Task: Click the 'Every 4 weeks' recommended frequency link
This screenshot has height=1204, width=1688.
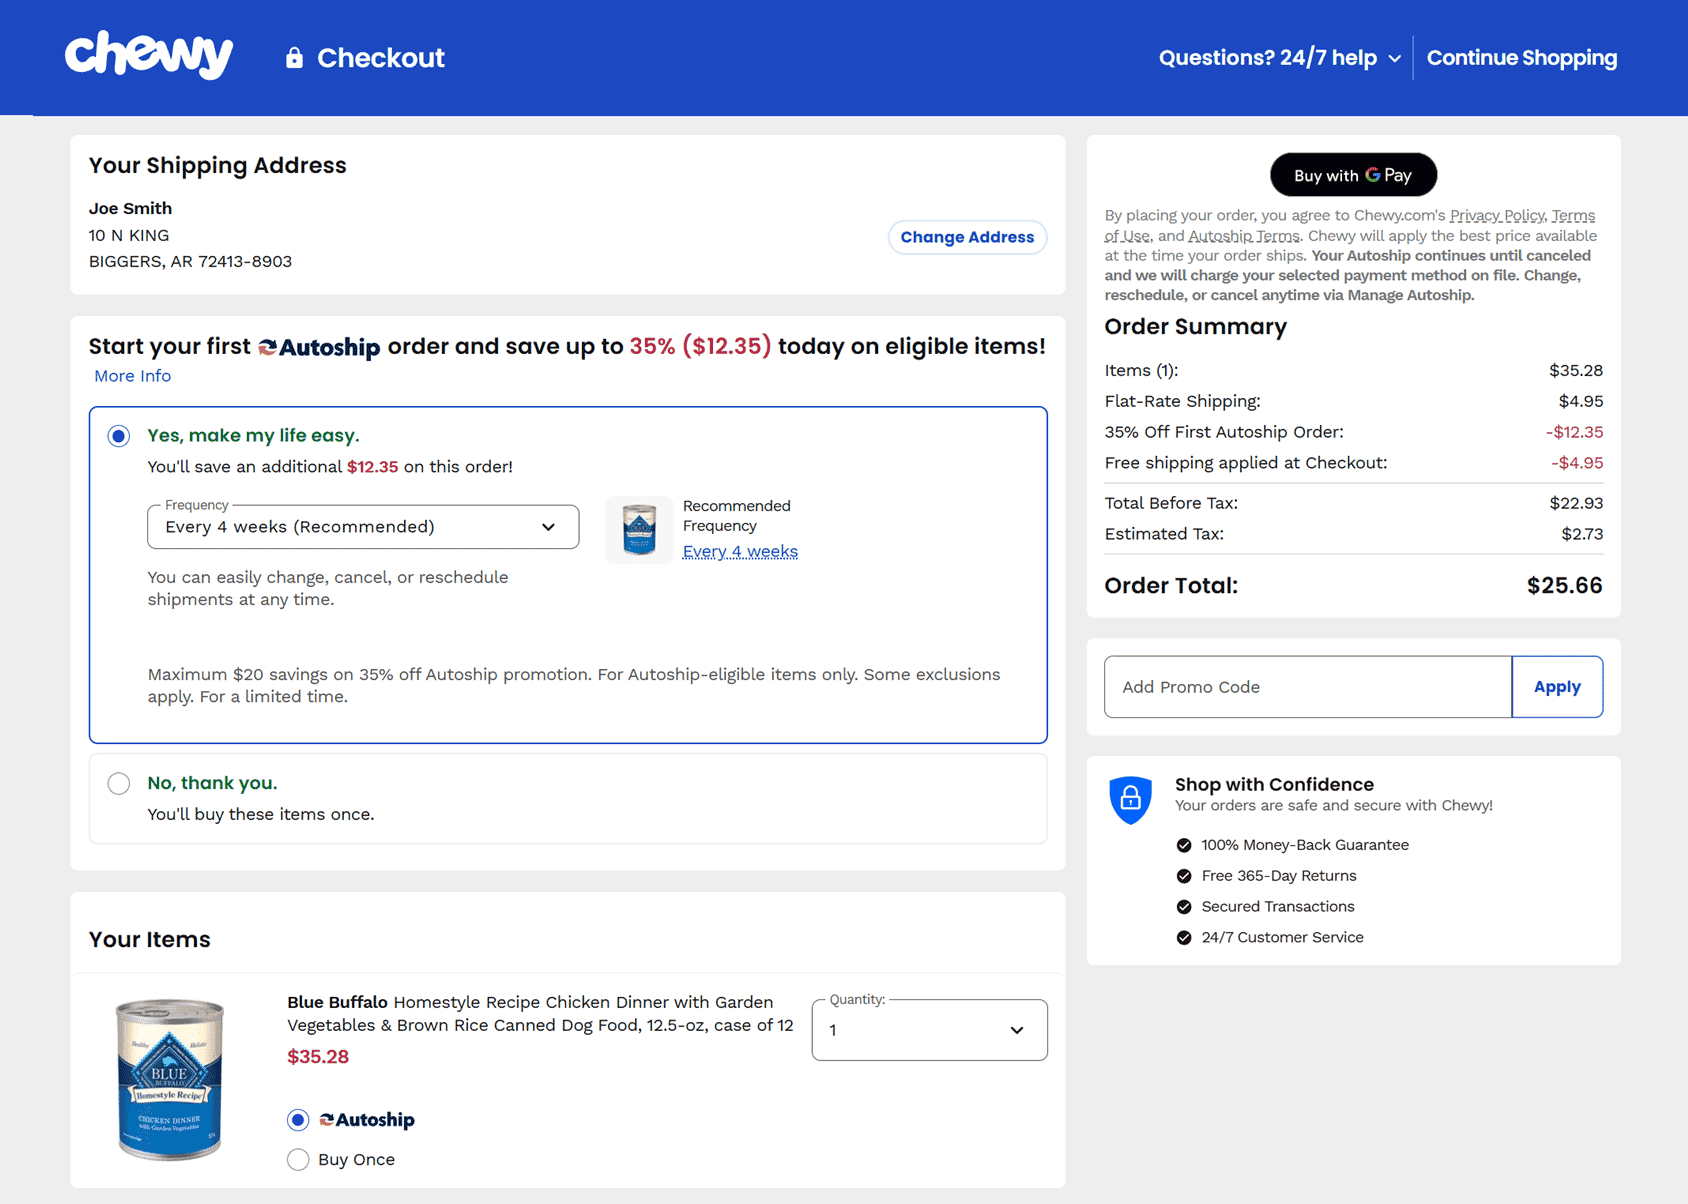Action: click(x=740, y=551)
